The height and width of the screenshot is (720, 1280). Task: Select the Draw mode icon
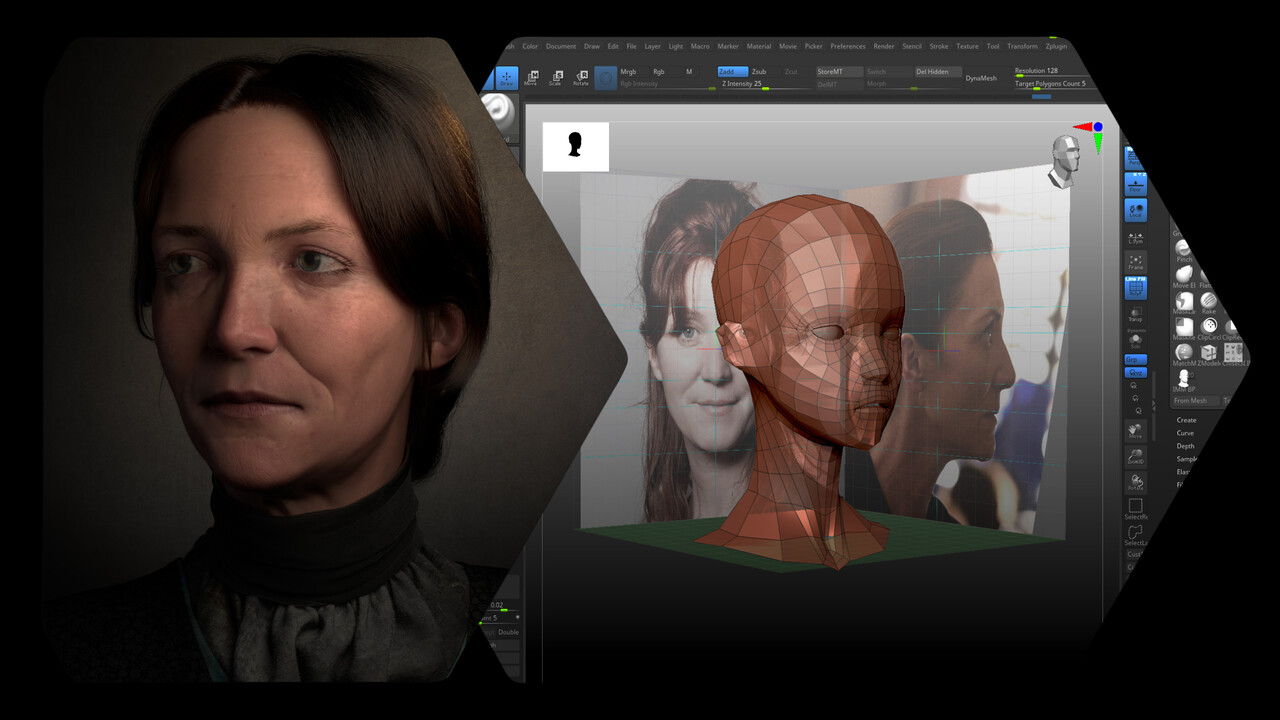tap(507, 77)
